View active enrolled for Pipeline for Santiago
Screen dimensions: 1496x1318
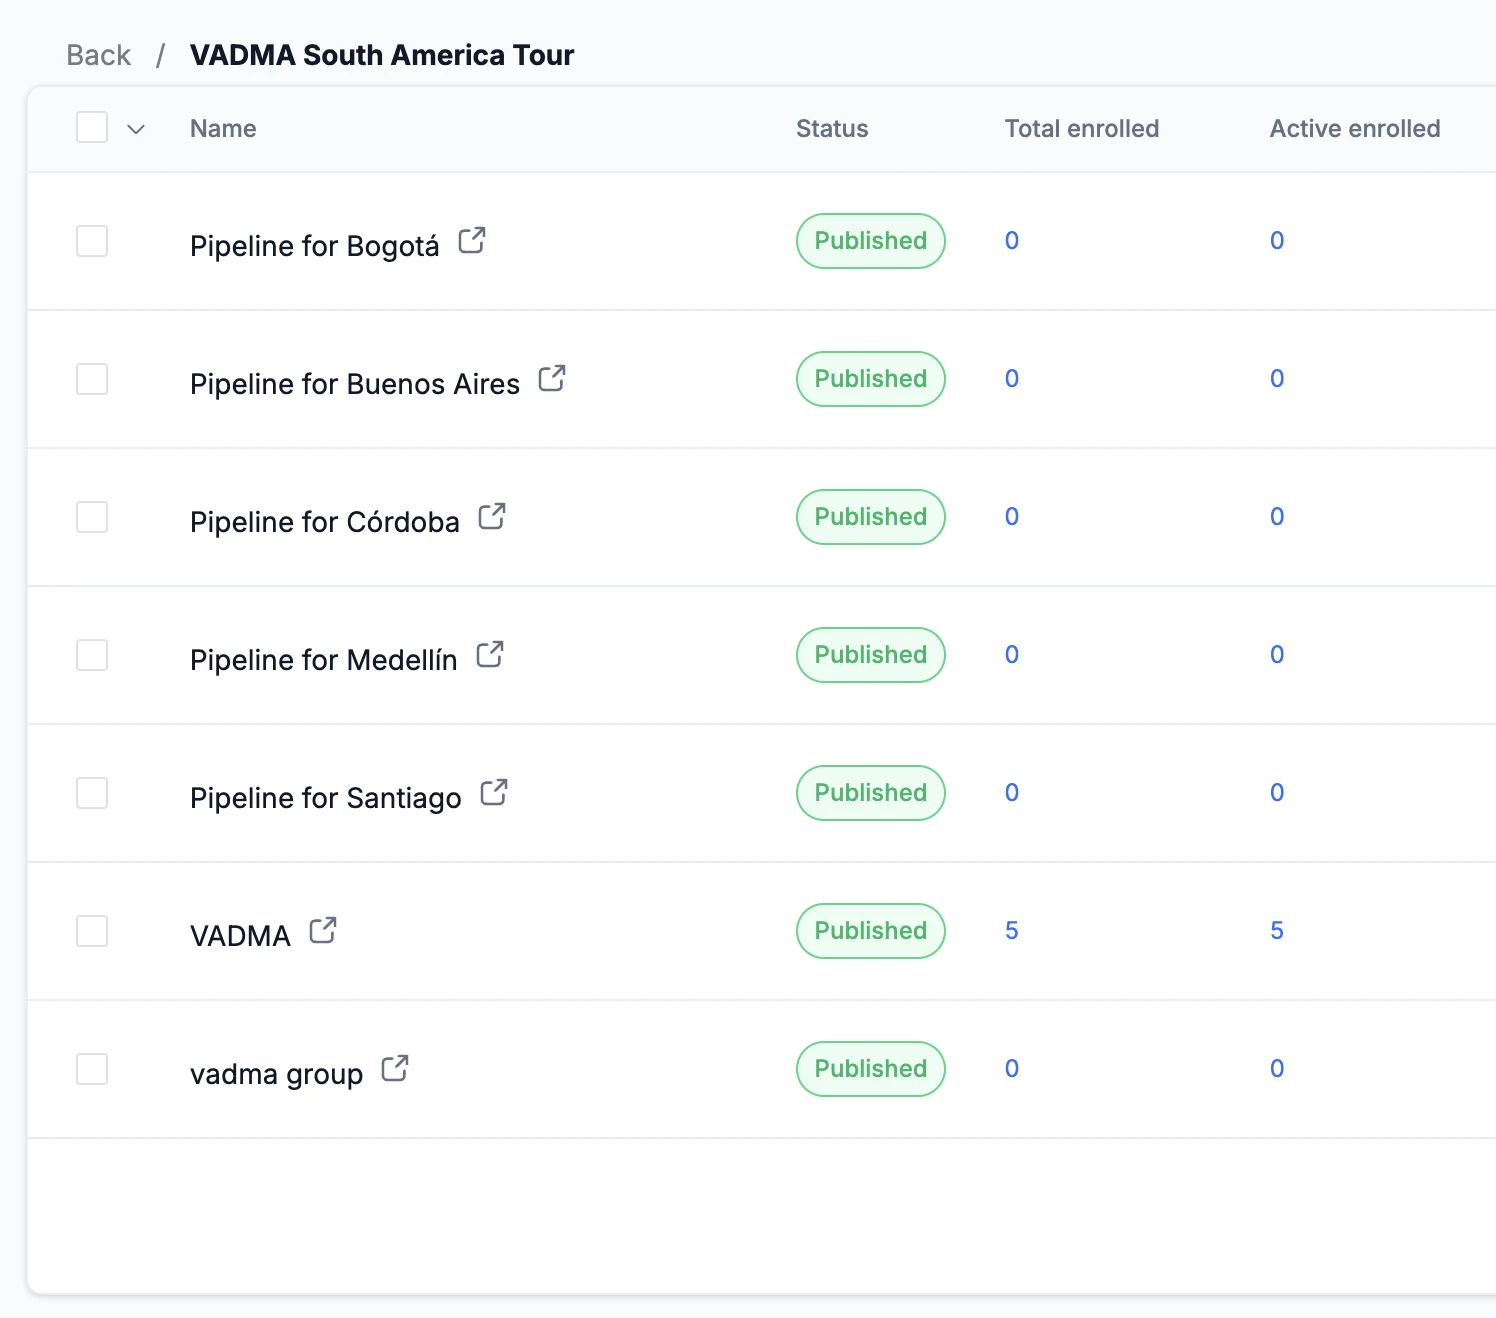point(1277,793)
